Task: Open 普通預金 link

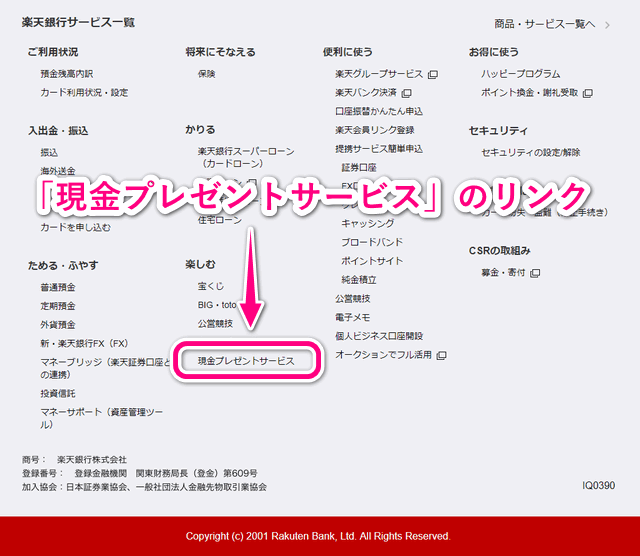Action: click(x=58, y=287)
